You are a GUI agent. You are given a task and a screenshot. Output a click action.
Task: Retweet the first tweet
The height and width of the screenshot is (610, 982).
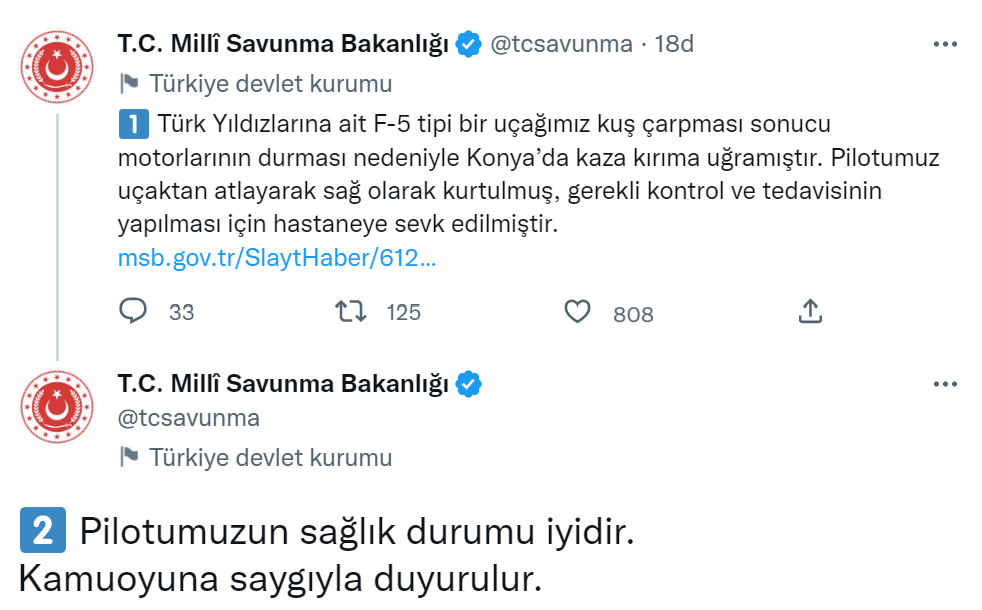pyautogui.click(x=351, y=311)
